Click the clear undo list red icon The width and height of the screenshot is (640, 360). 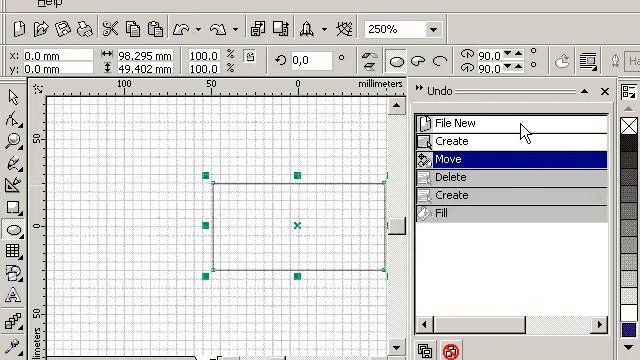451,351
